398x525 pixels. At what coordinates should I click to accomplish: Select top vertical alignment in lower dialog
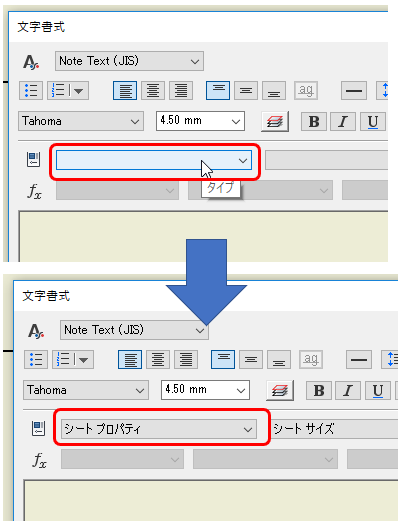tap(223, 360)
